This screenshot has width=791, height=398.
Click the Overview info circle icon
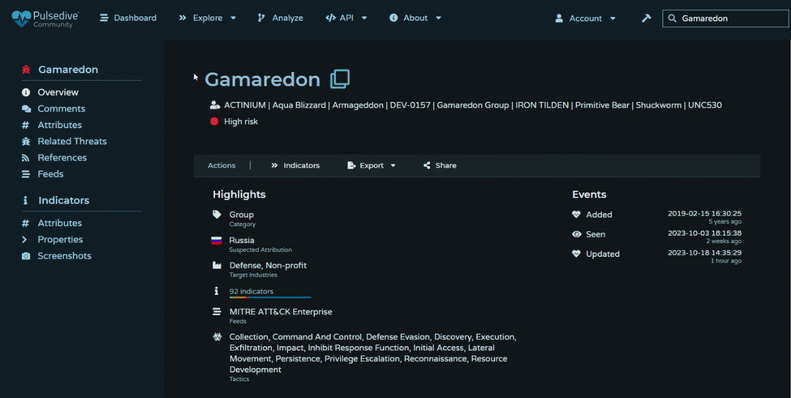pos(26,92)
